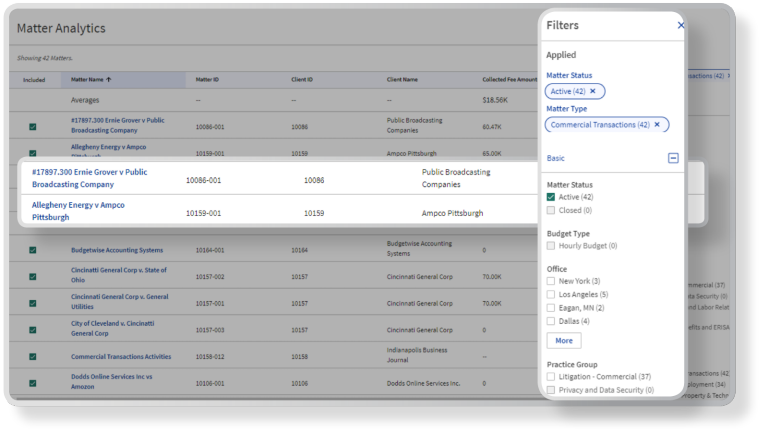Open the Budgetwise Accounting Systems matter
Screen dimensions: 768x432
(x=116, y=250)
